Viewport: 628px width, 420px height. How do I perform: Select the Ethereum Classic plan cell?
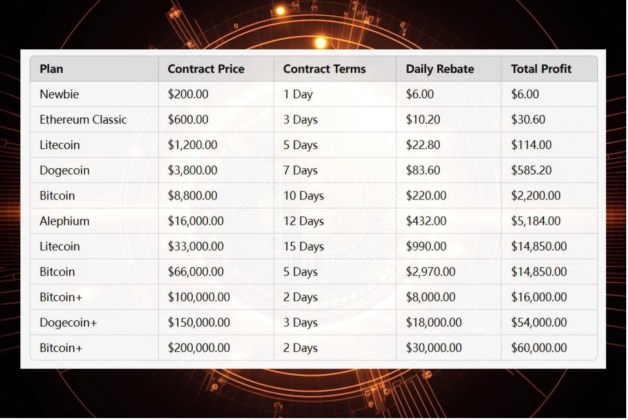[x=83, y=119]
